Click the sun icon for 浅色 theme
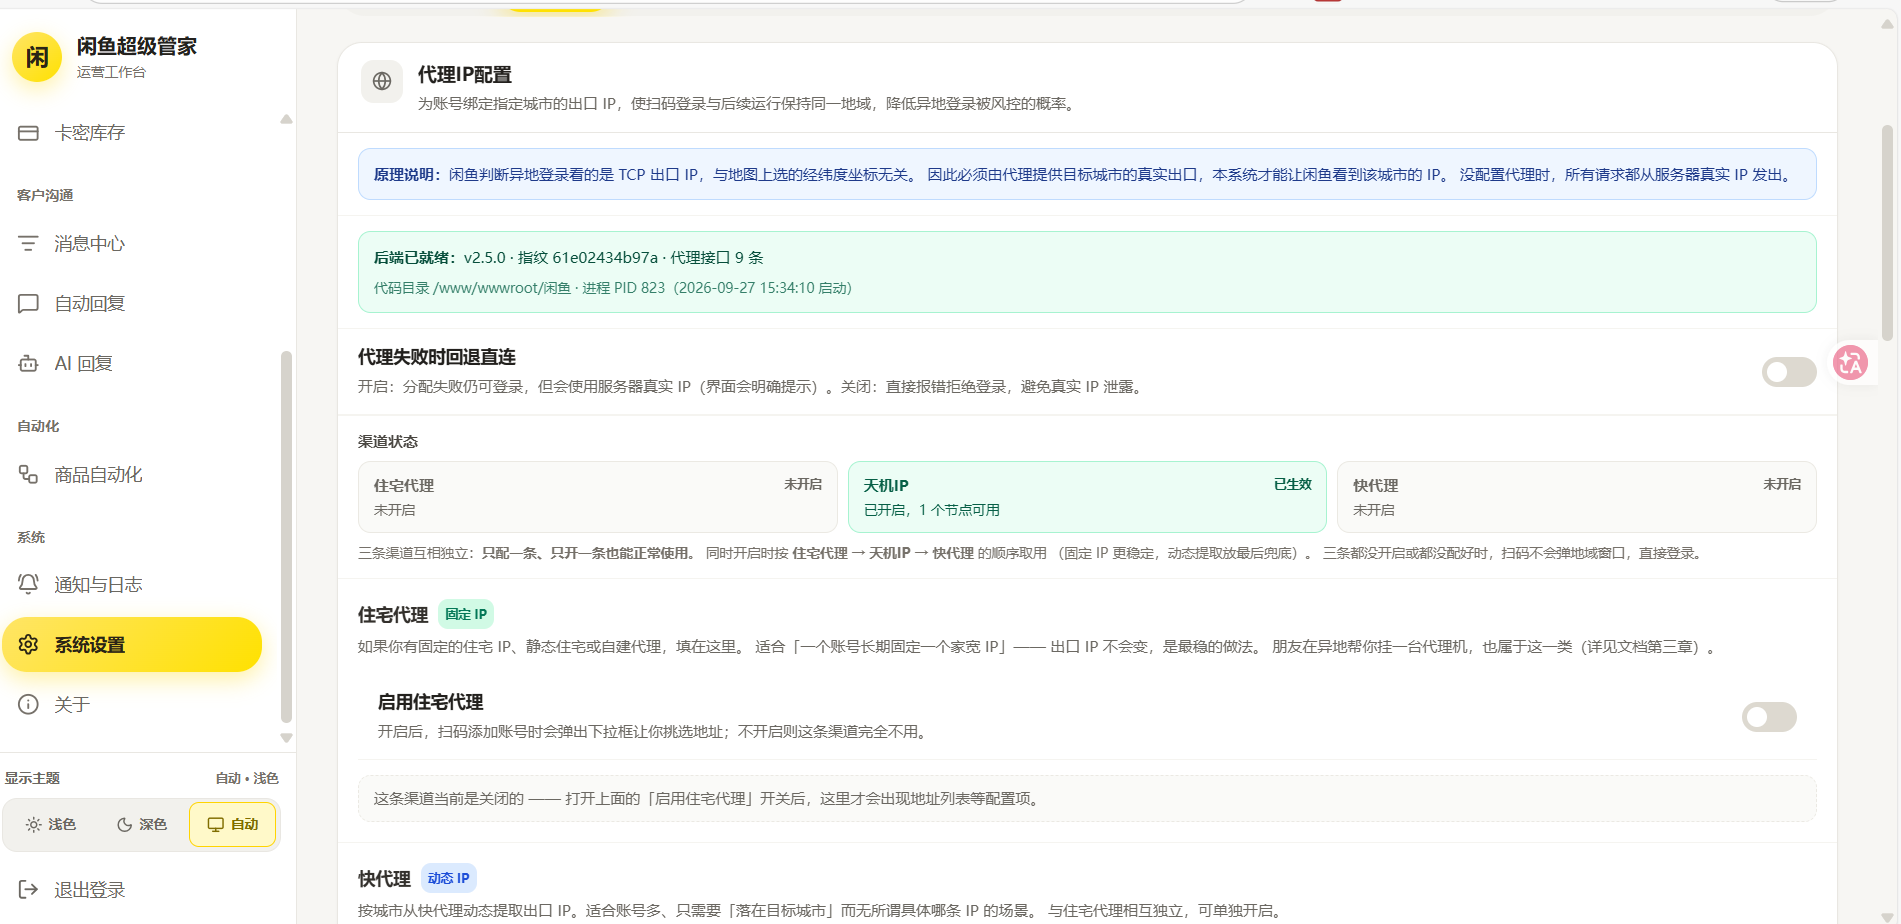1901x924 pixels. (33, 825)
